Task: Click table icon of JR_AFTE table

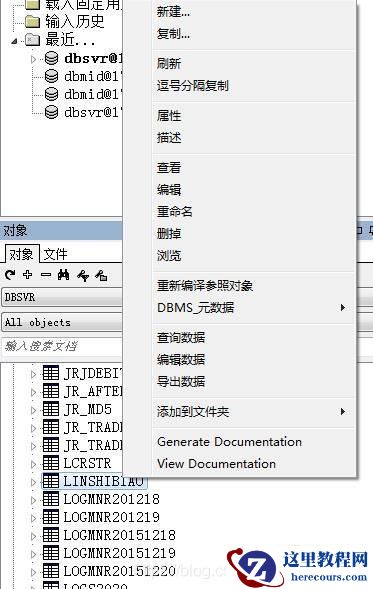Action: click(51, 391)
